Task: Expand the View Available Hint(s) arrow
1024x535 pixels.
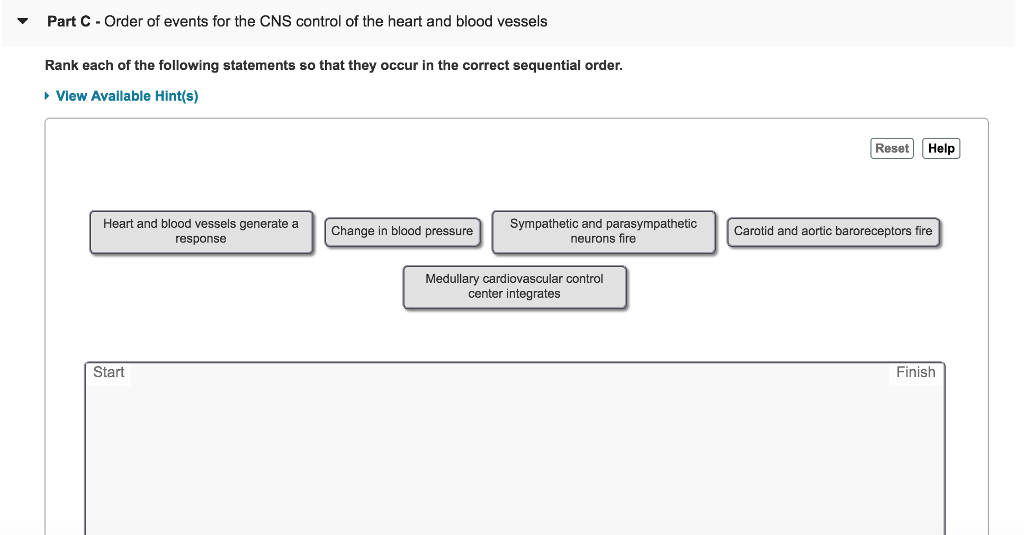Action: click(47, 96)
